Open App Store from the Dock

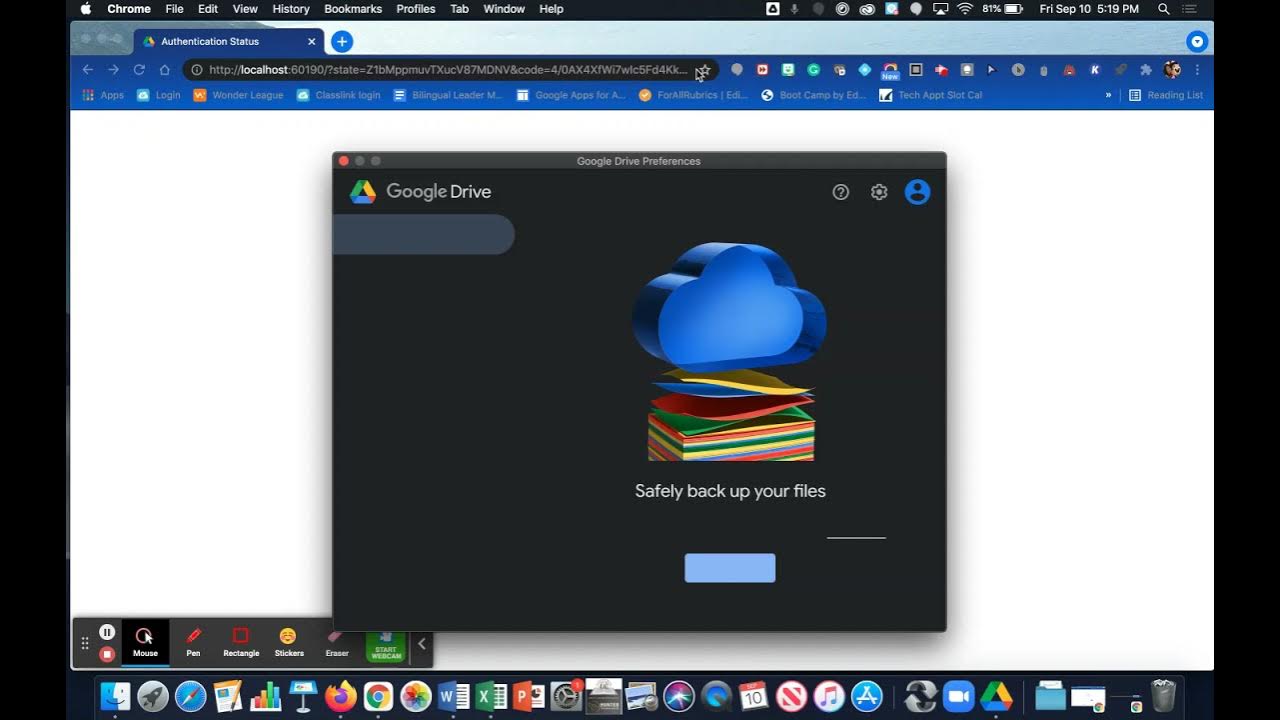click(866, 696)
